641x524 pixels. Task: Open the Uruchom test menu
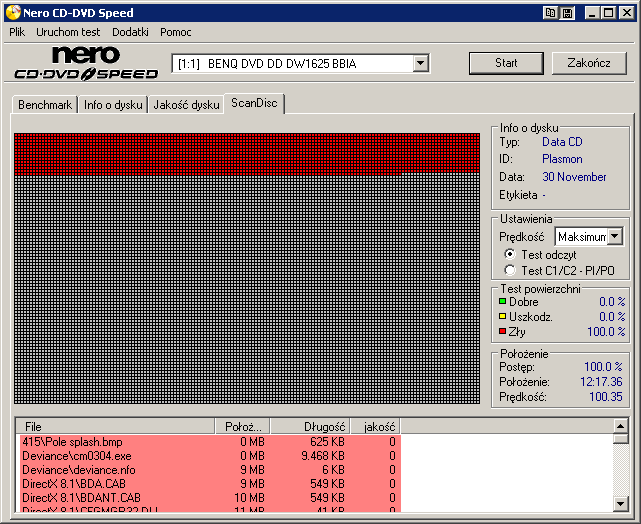pos(68,32)
